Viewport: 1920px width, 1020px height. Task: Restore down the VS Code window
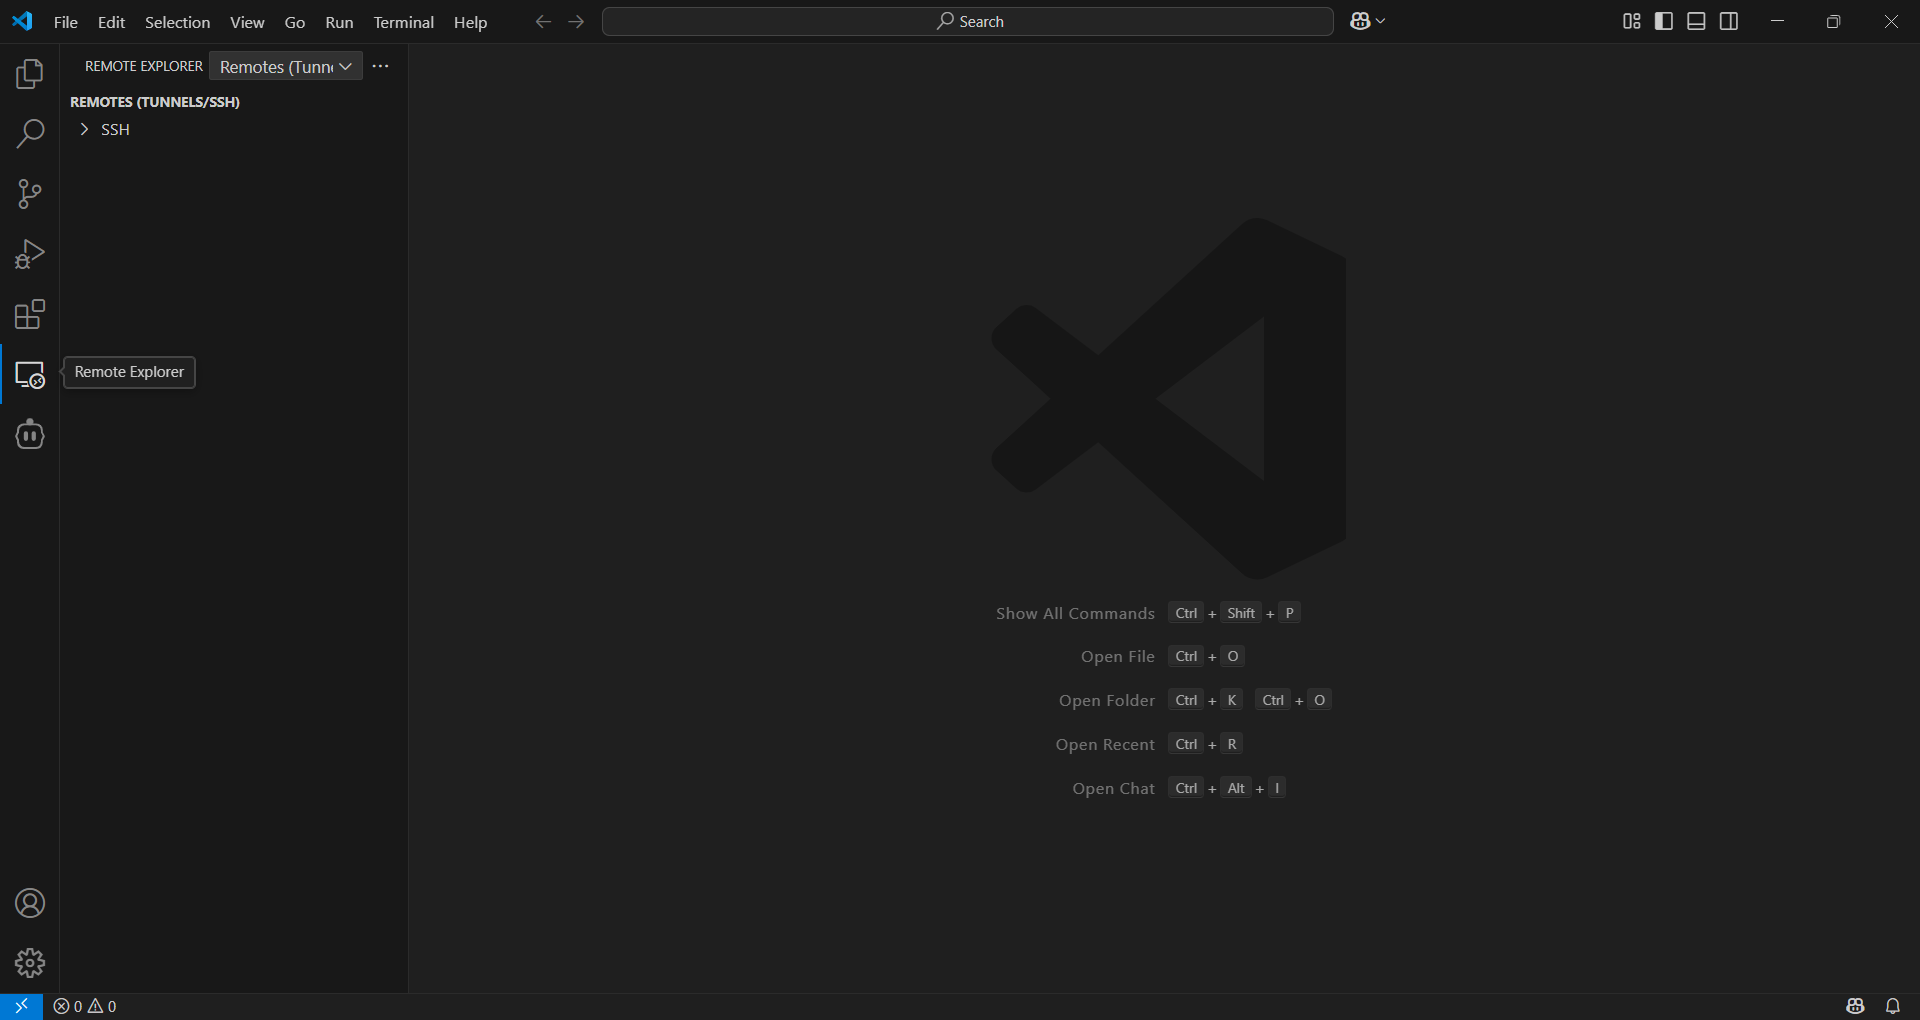[x=1833, y=21]
